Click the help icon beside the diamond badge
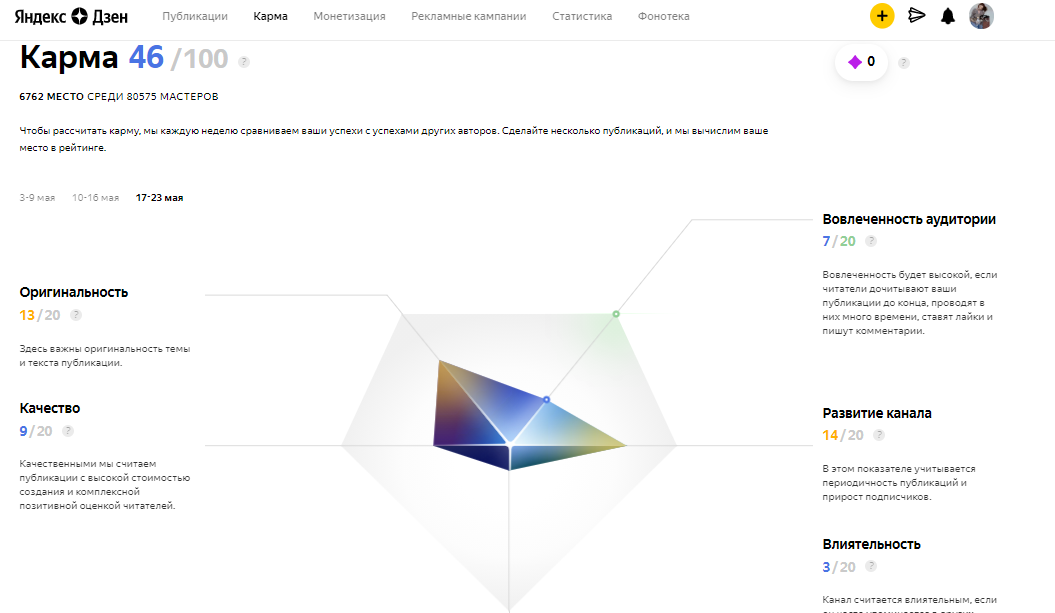The image size is (1055, 613). pos(904,63)
